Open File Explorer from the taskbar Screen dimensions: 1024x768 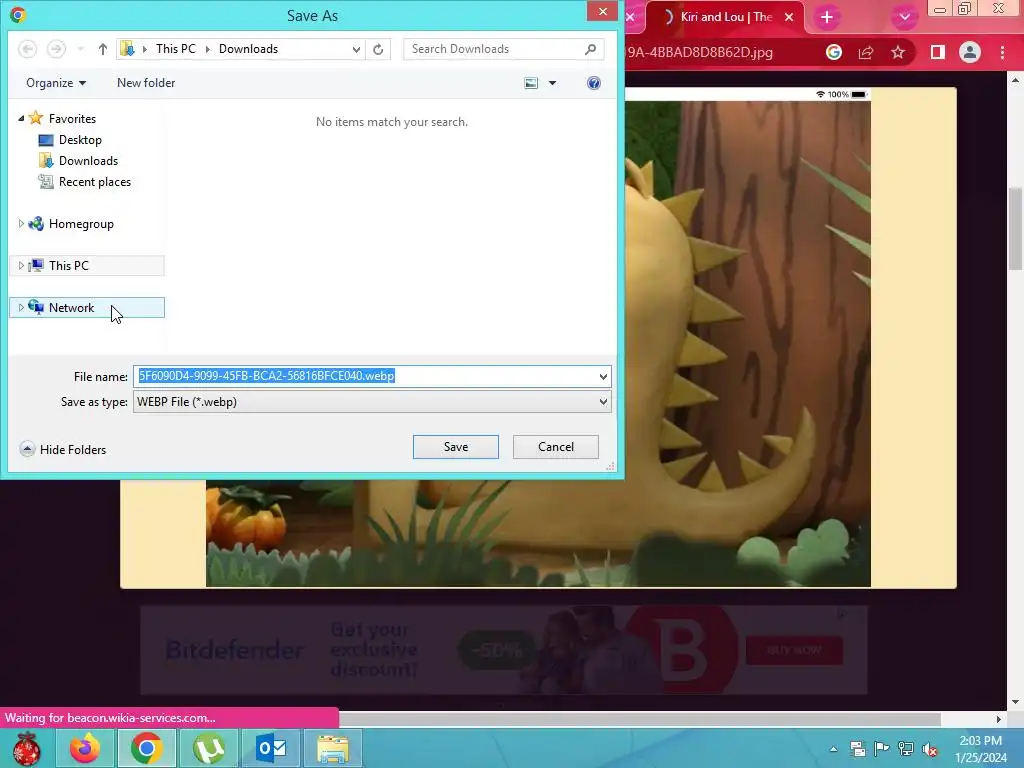332,748
